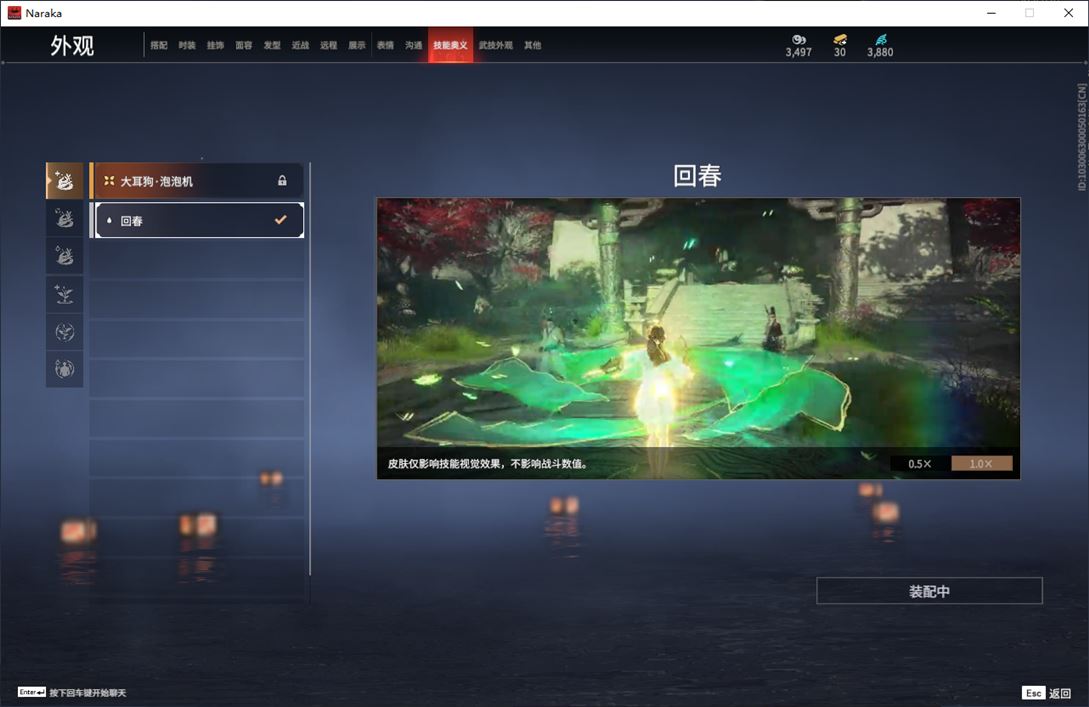The height and width of the screenshot is (707, 1089).
Task: Click the 装配中 equip button
Action: pos(929,591)
